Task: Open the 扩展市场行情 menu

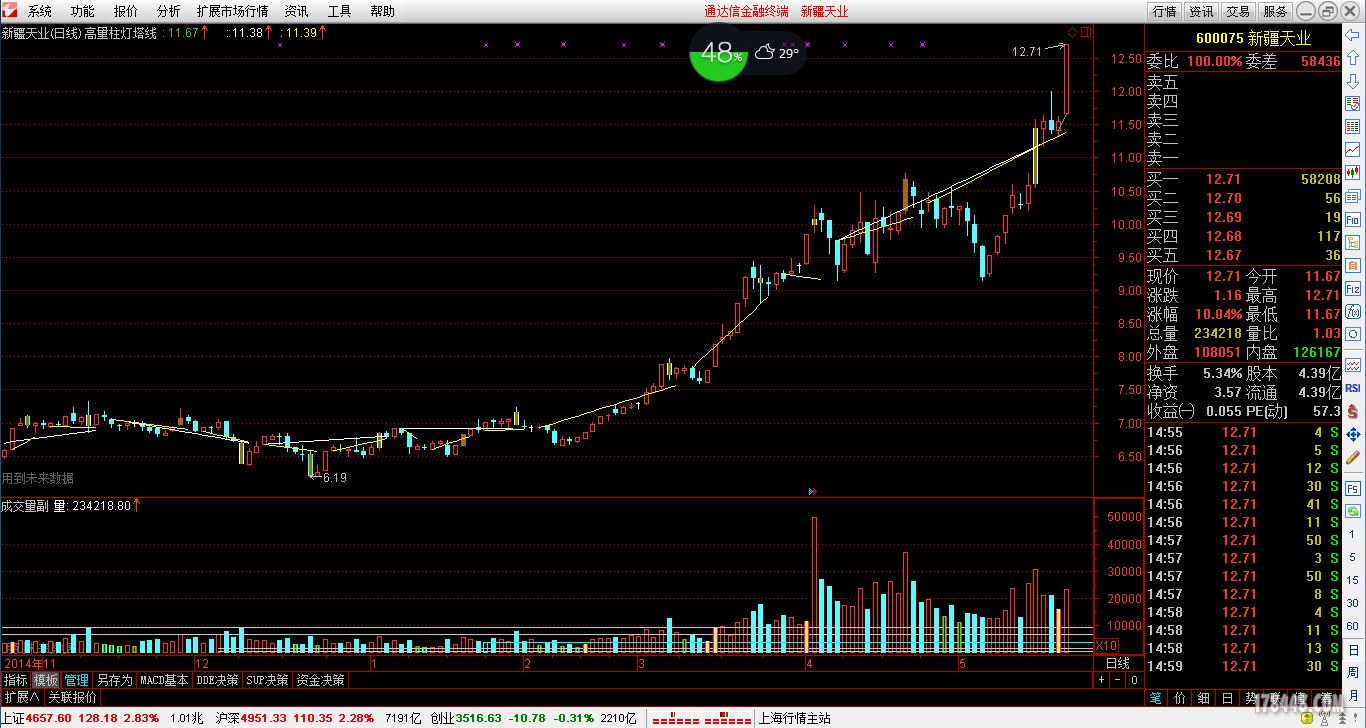Action: (x=232, y=11)
